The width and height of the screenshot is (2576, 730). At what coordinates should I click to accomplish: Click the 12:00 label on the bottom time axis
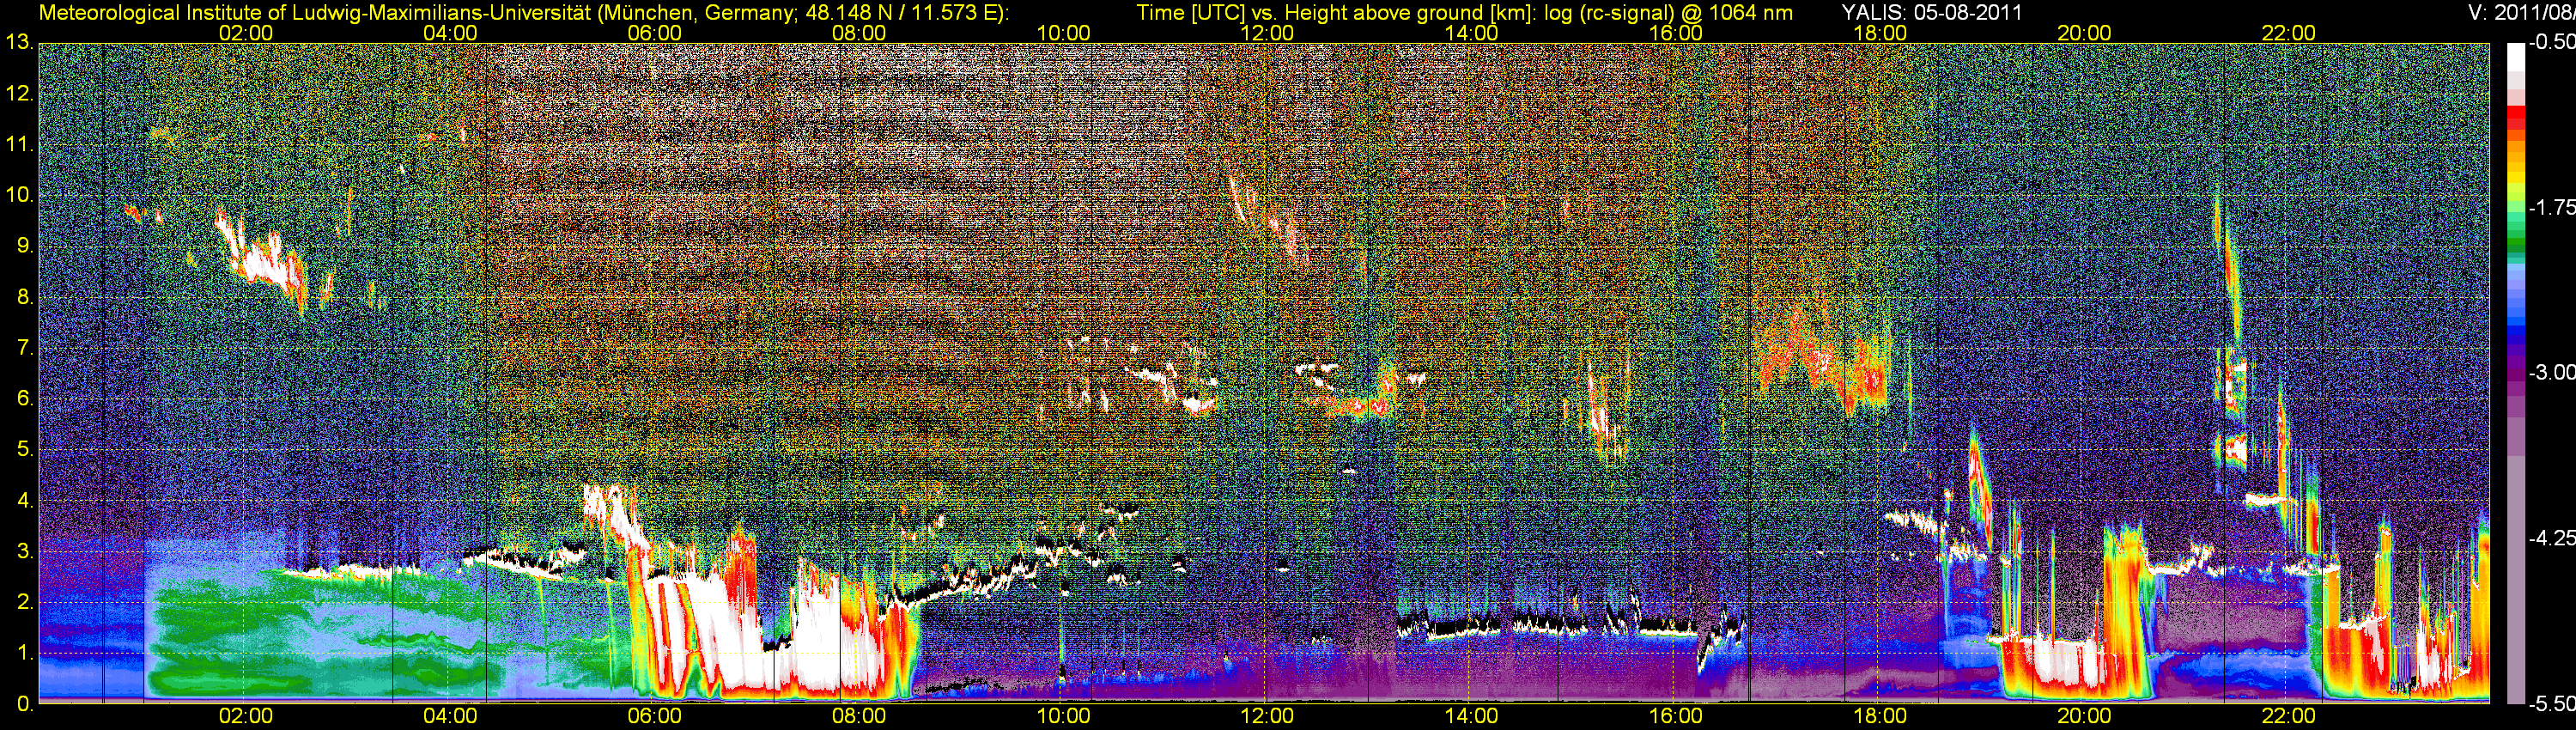(1267, 716)
